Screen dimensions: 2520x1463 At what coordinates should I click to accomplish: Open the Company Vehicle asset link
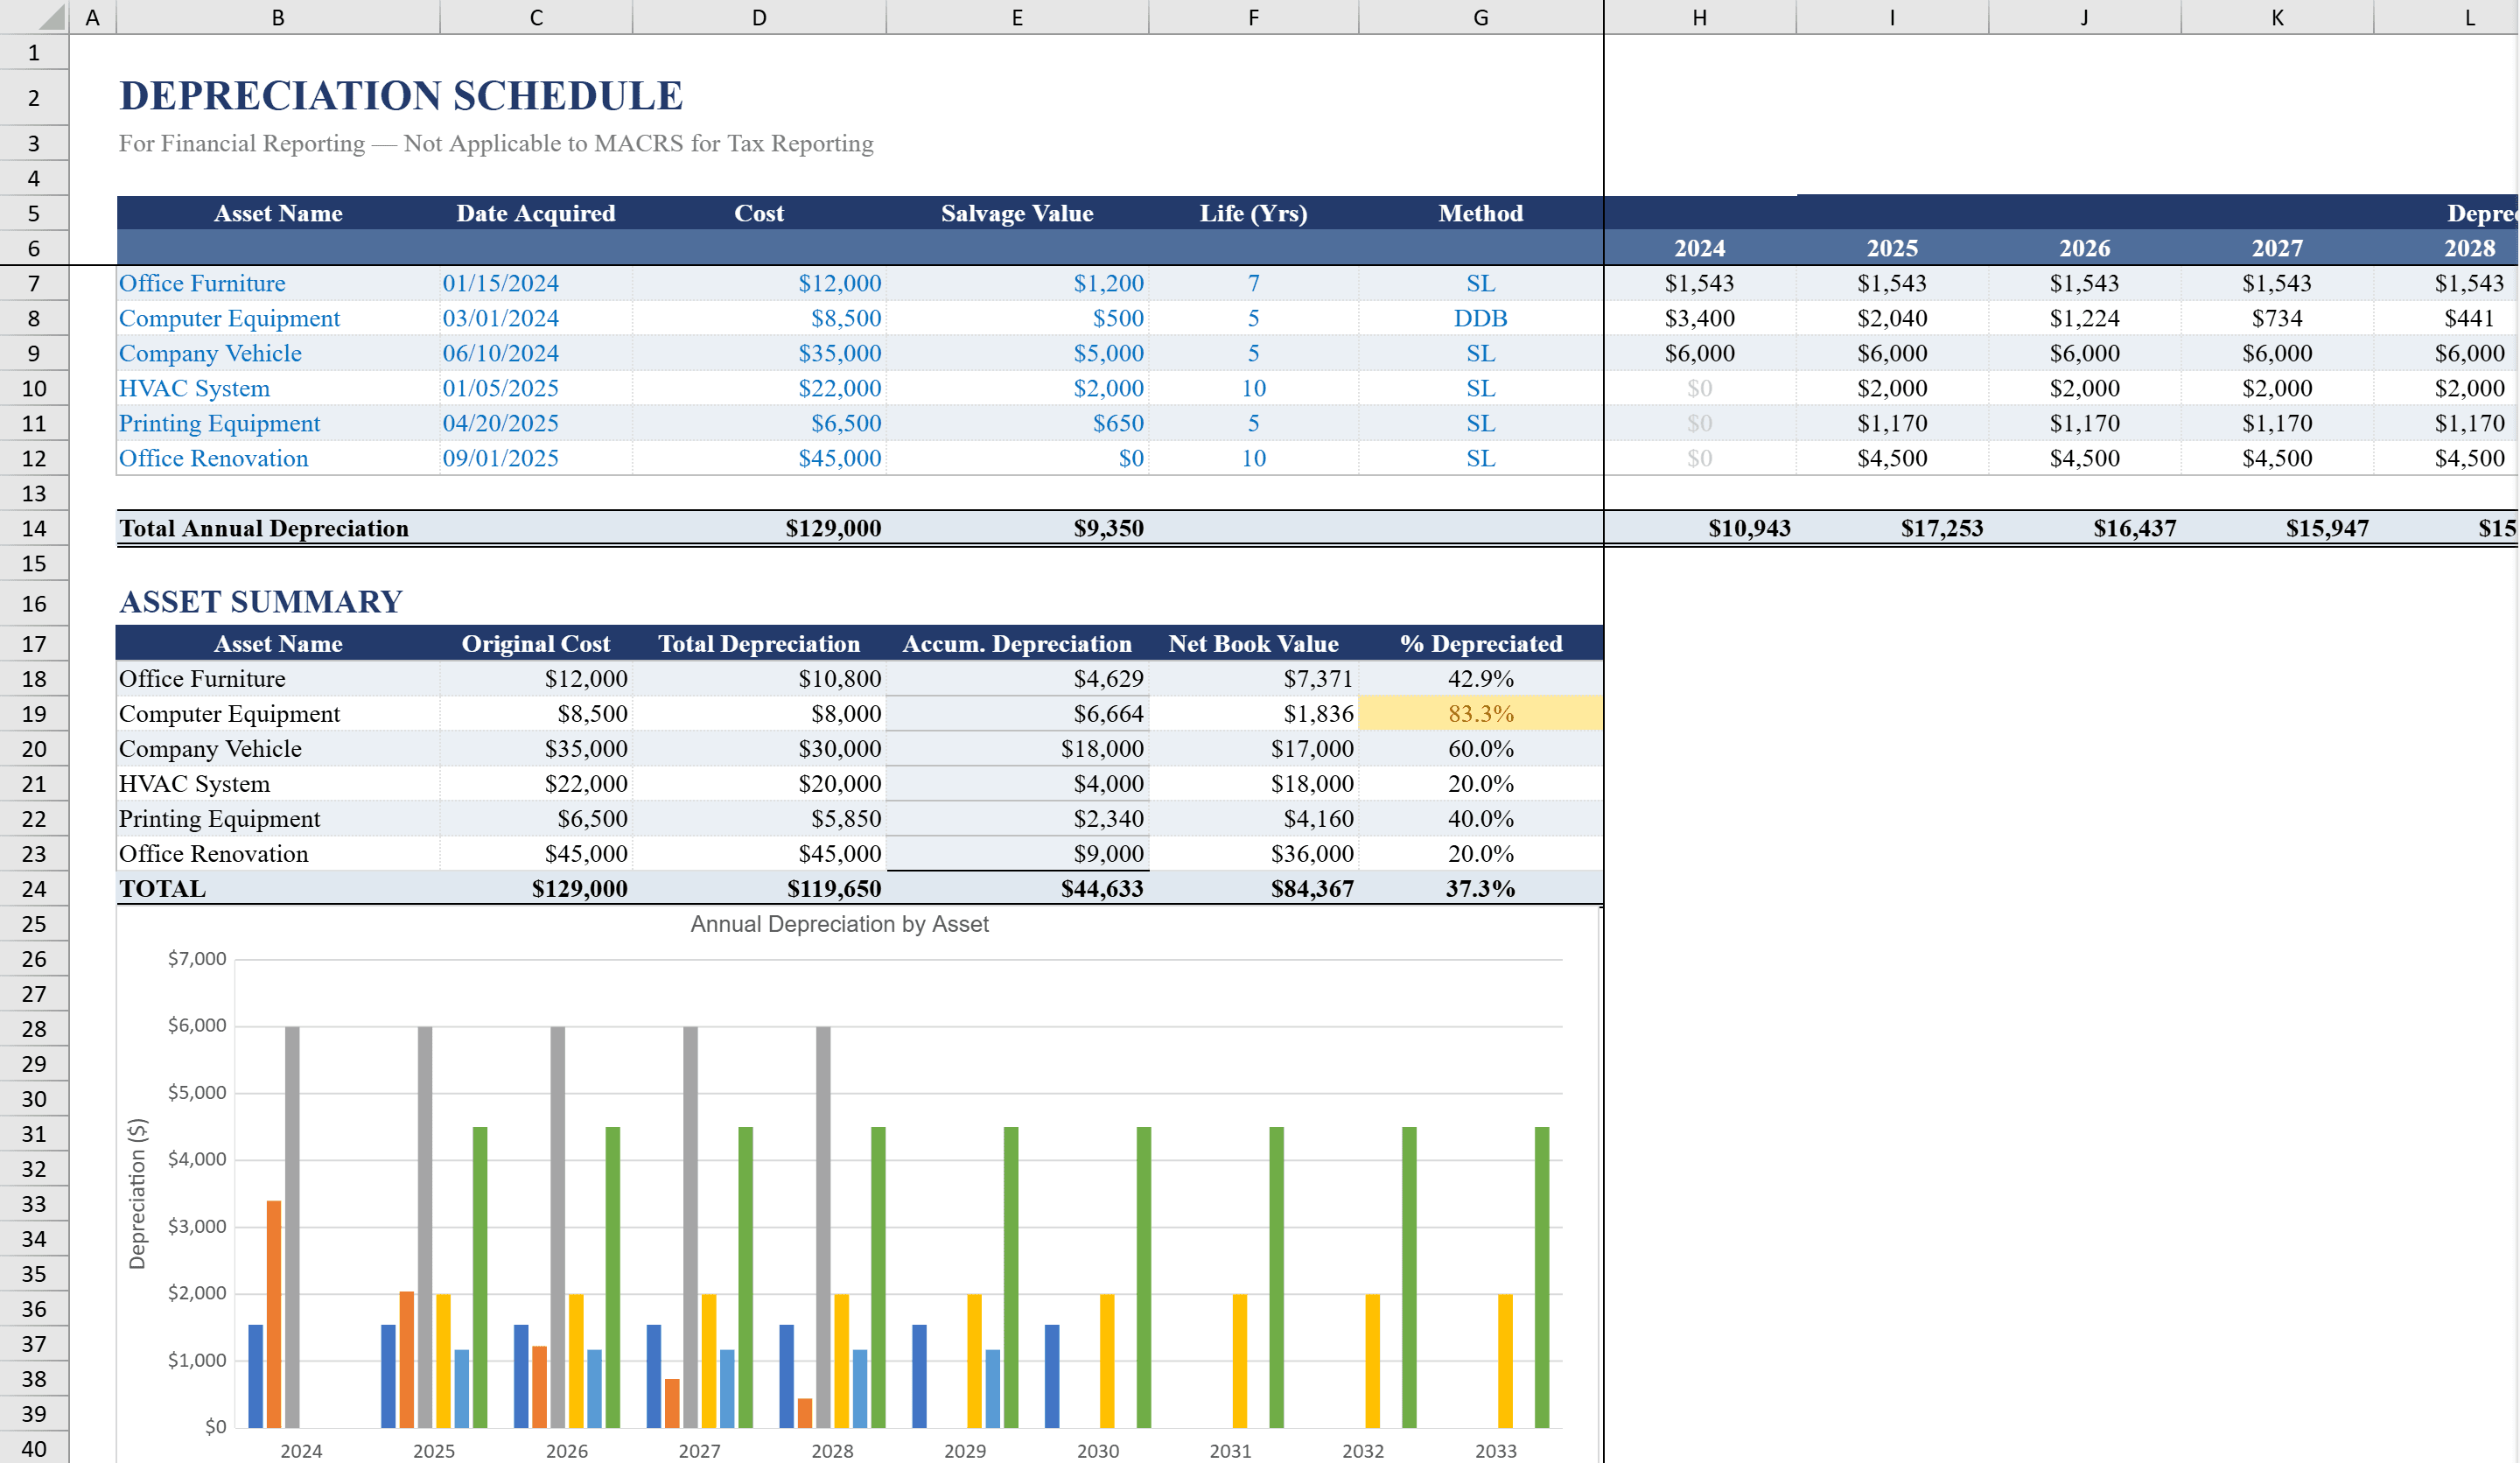point(209,353)
